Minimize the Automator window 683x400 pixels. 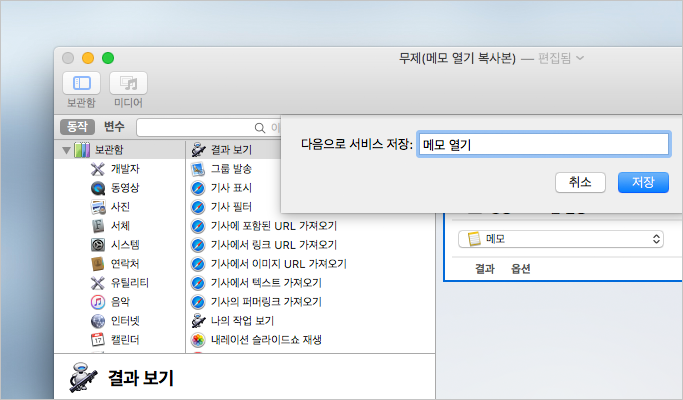pyautogui.click(x=88, y=58)
